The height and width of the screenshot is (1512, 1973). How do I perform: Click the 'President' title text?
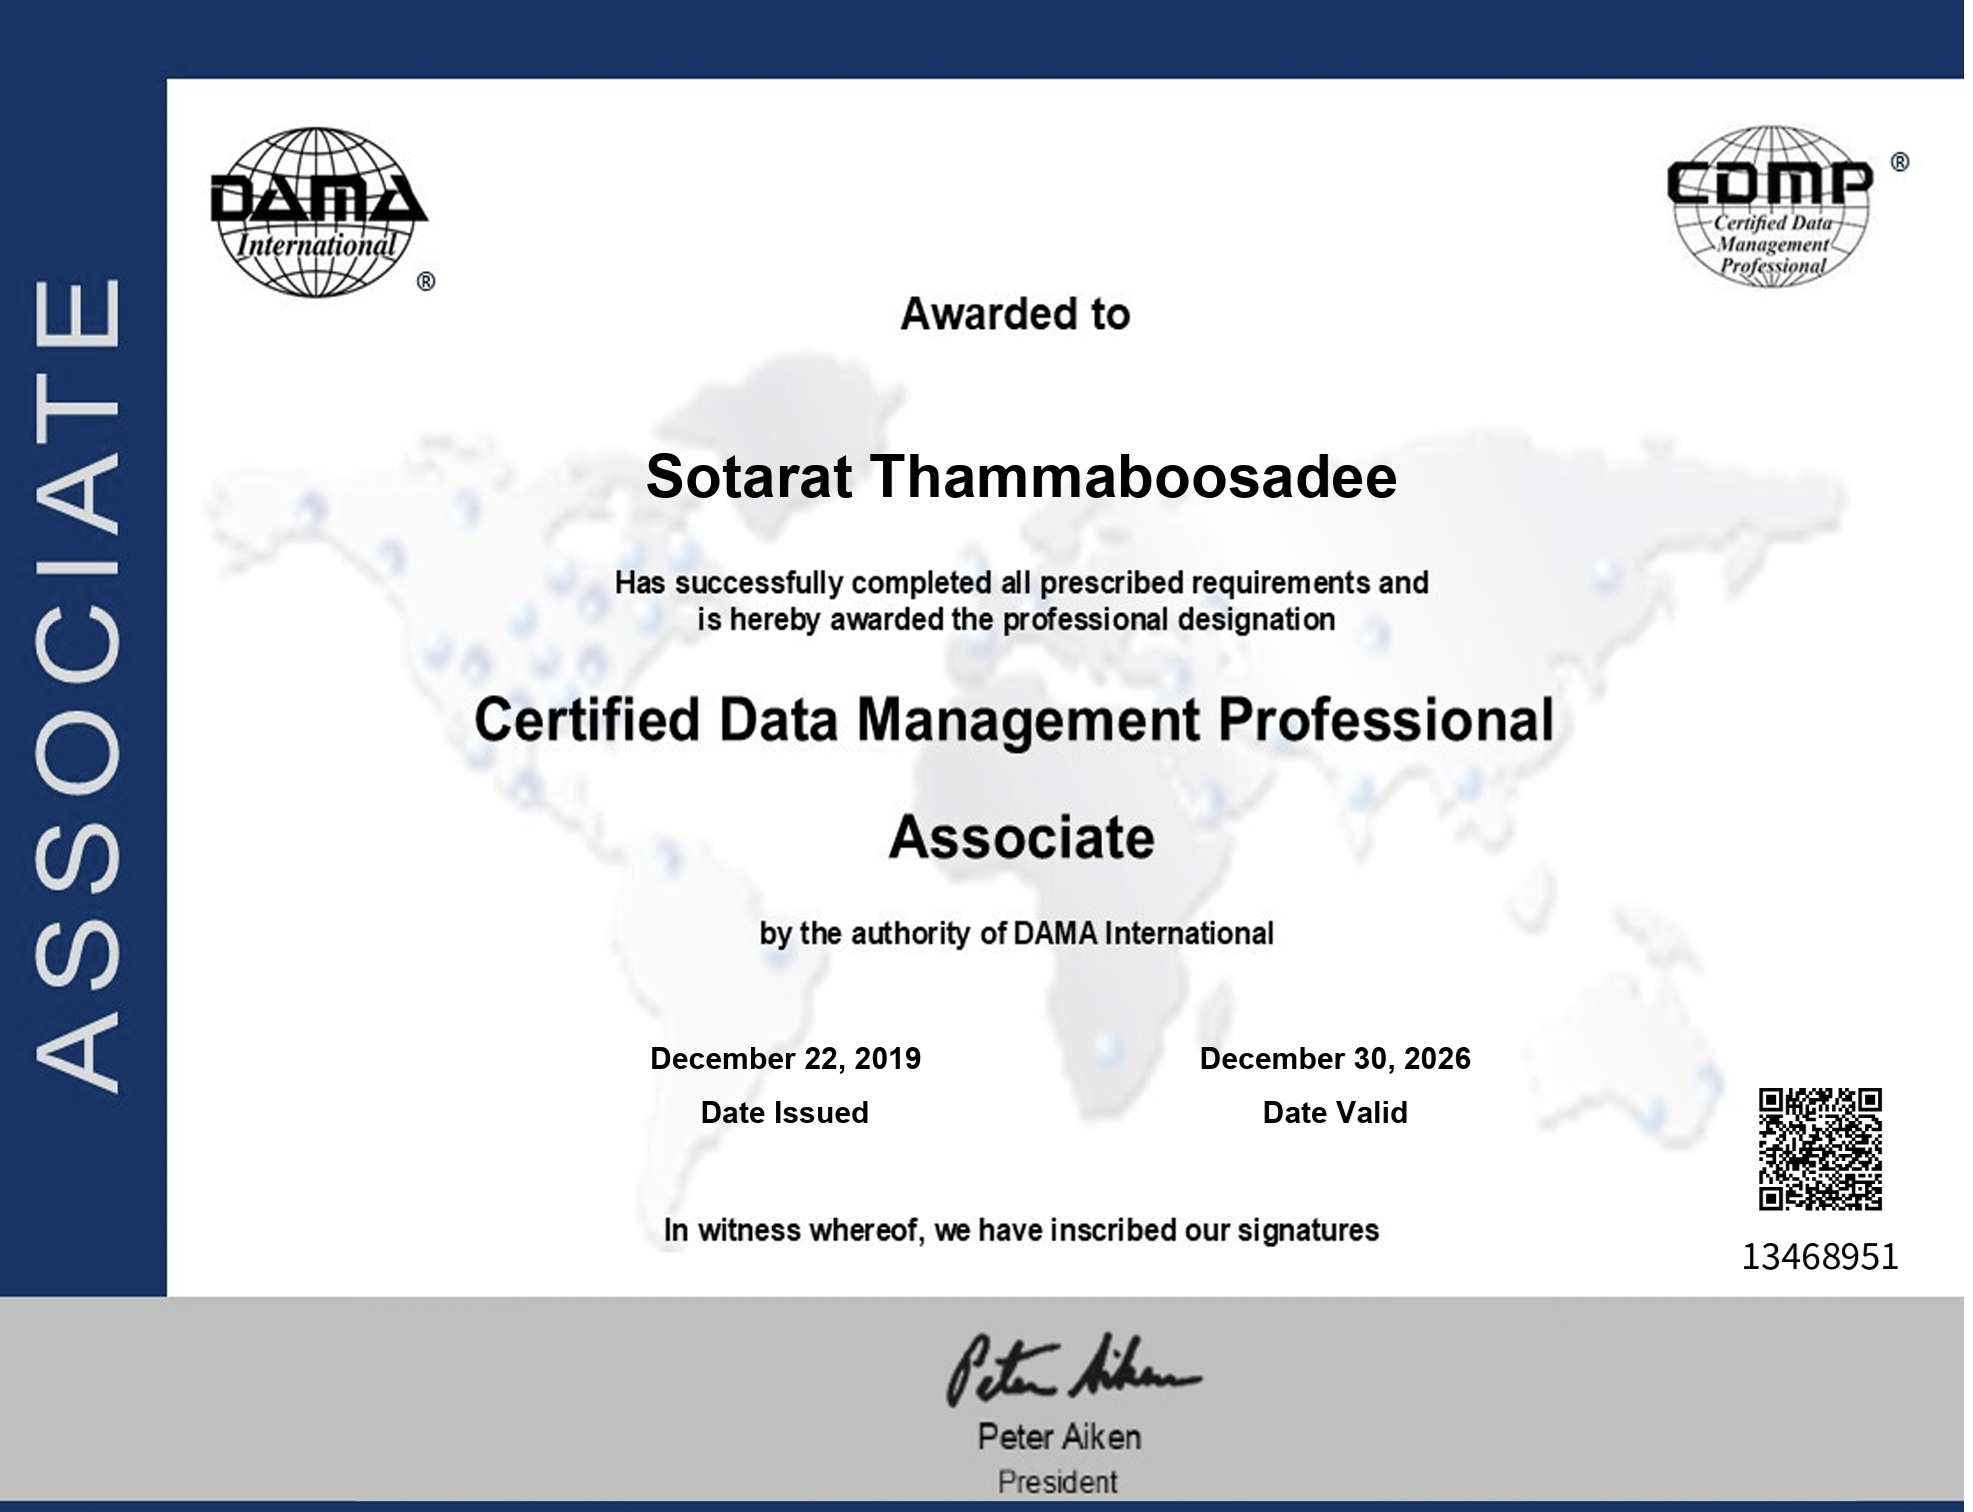[1057, 1481]
